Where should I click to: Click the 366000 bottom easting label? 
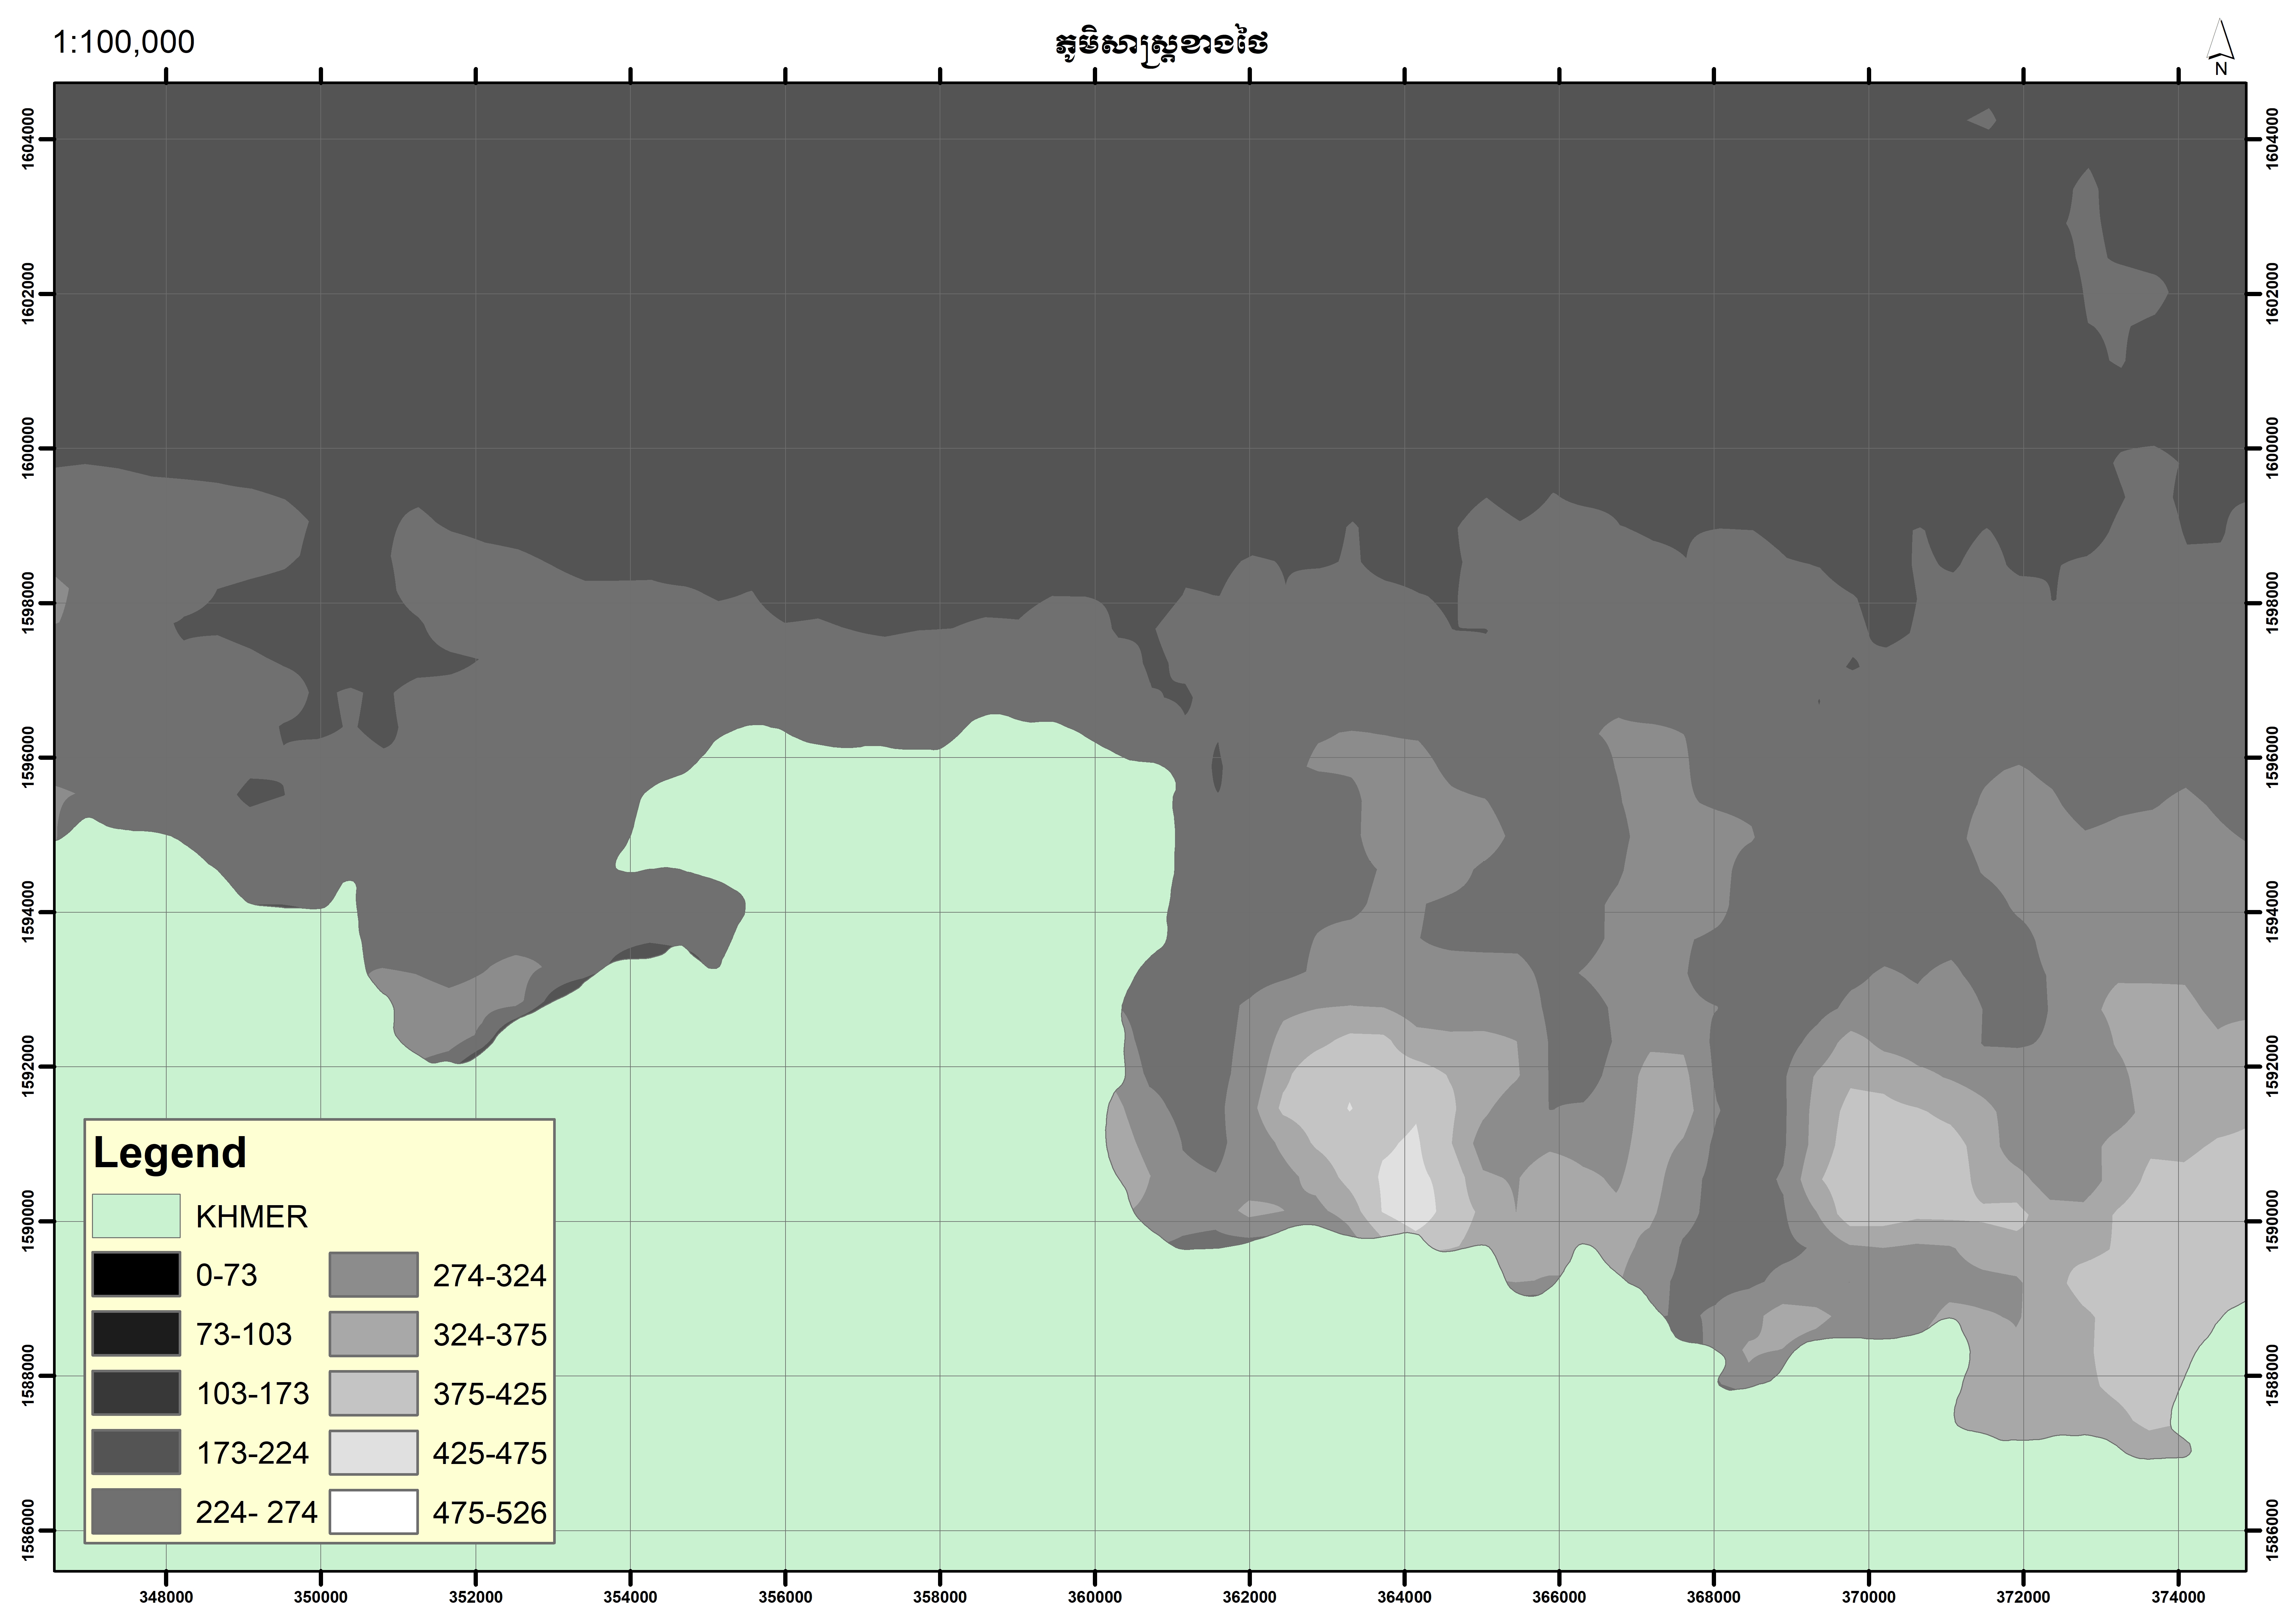click(1559, 1598)
